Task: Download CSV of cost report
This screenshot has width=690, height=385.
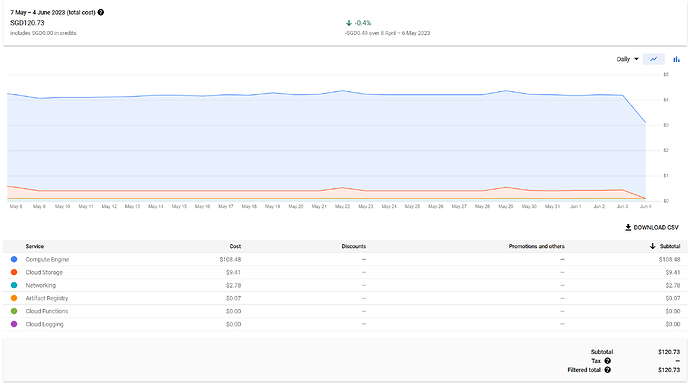Action: point(652,227)
